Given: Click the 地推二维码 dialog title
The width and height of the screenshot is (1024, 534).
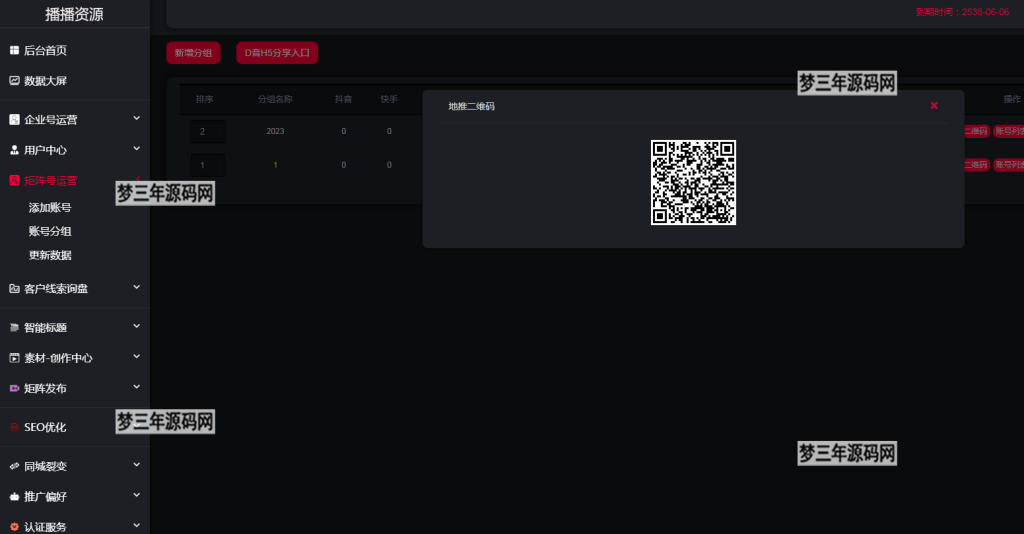Looking at the screenshot, I should [472, 106].
